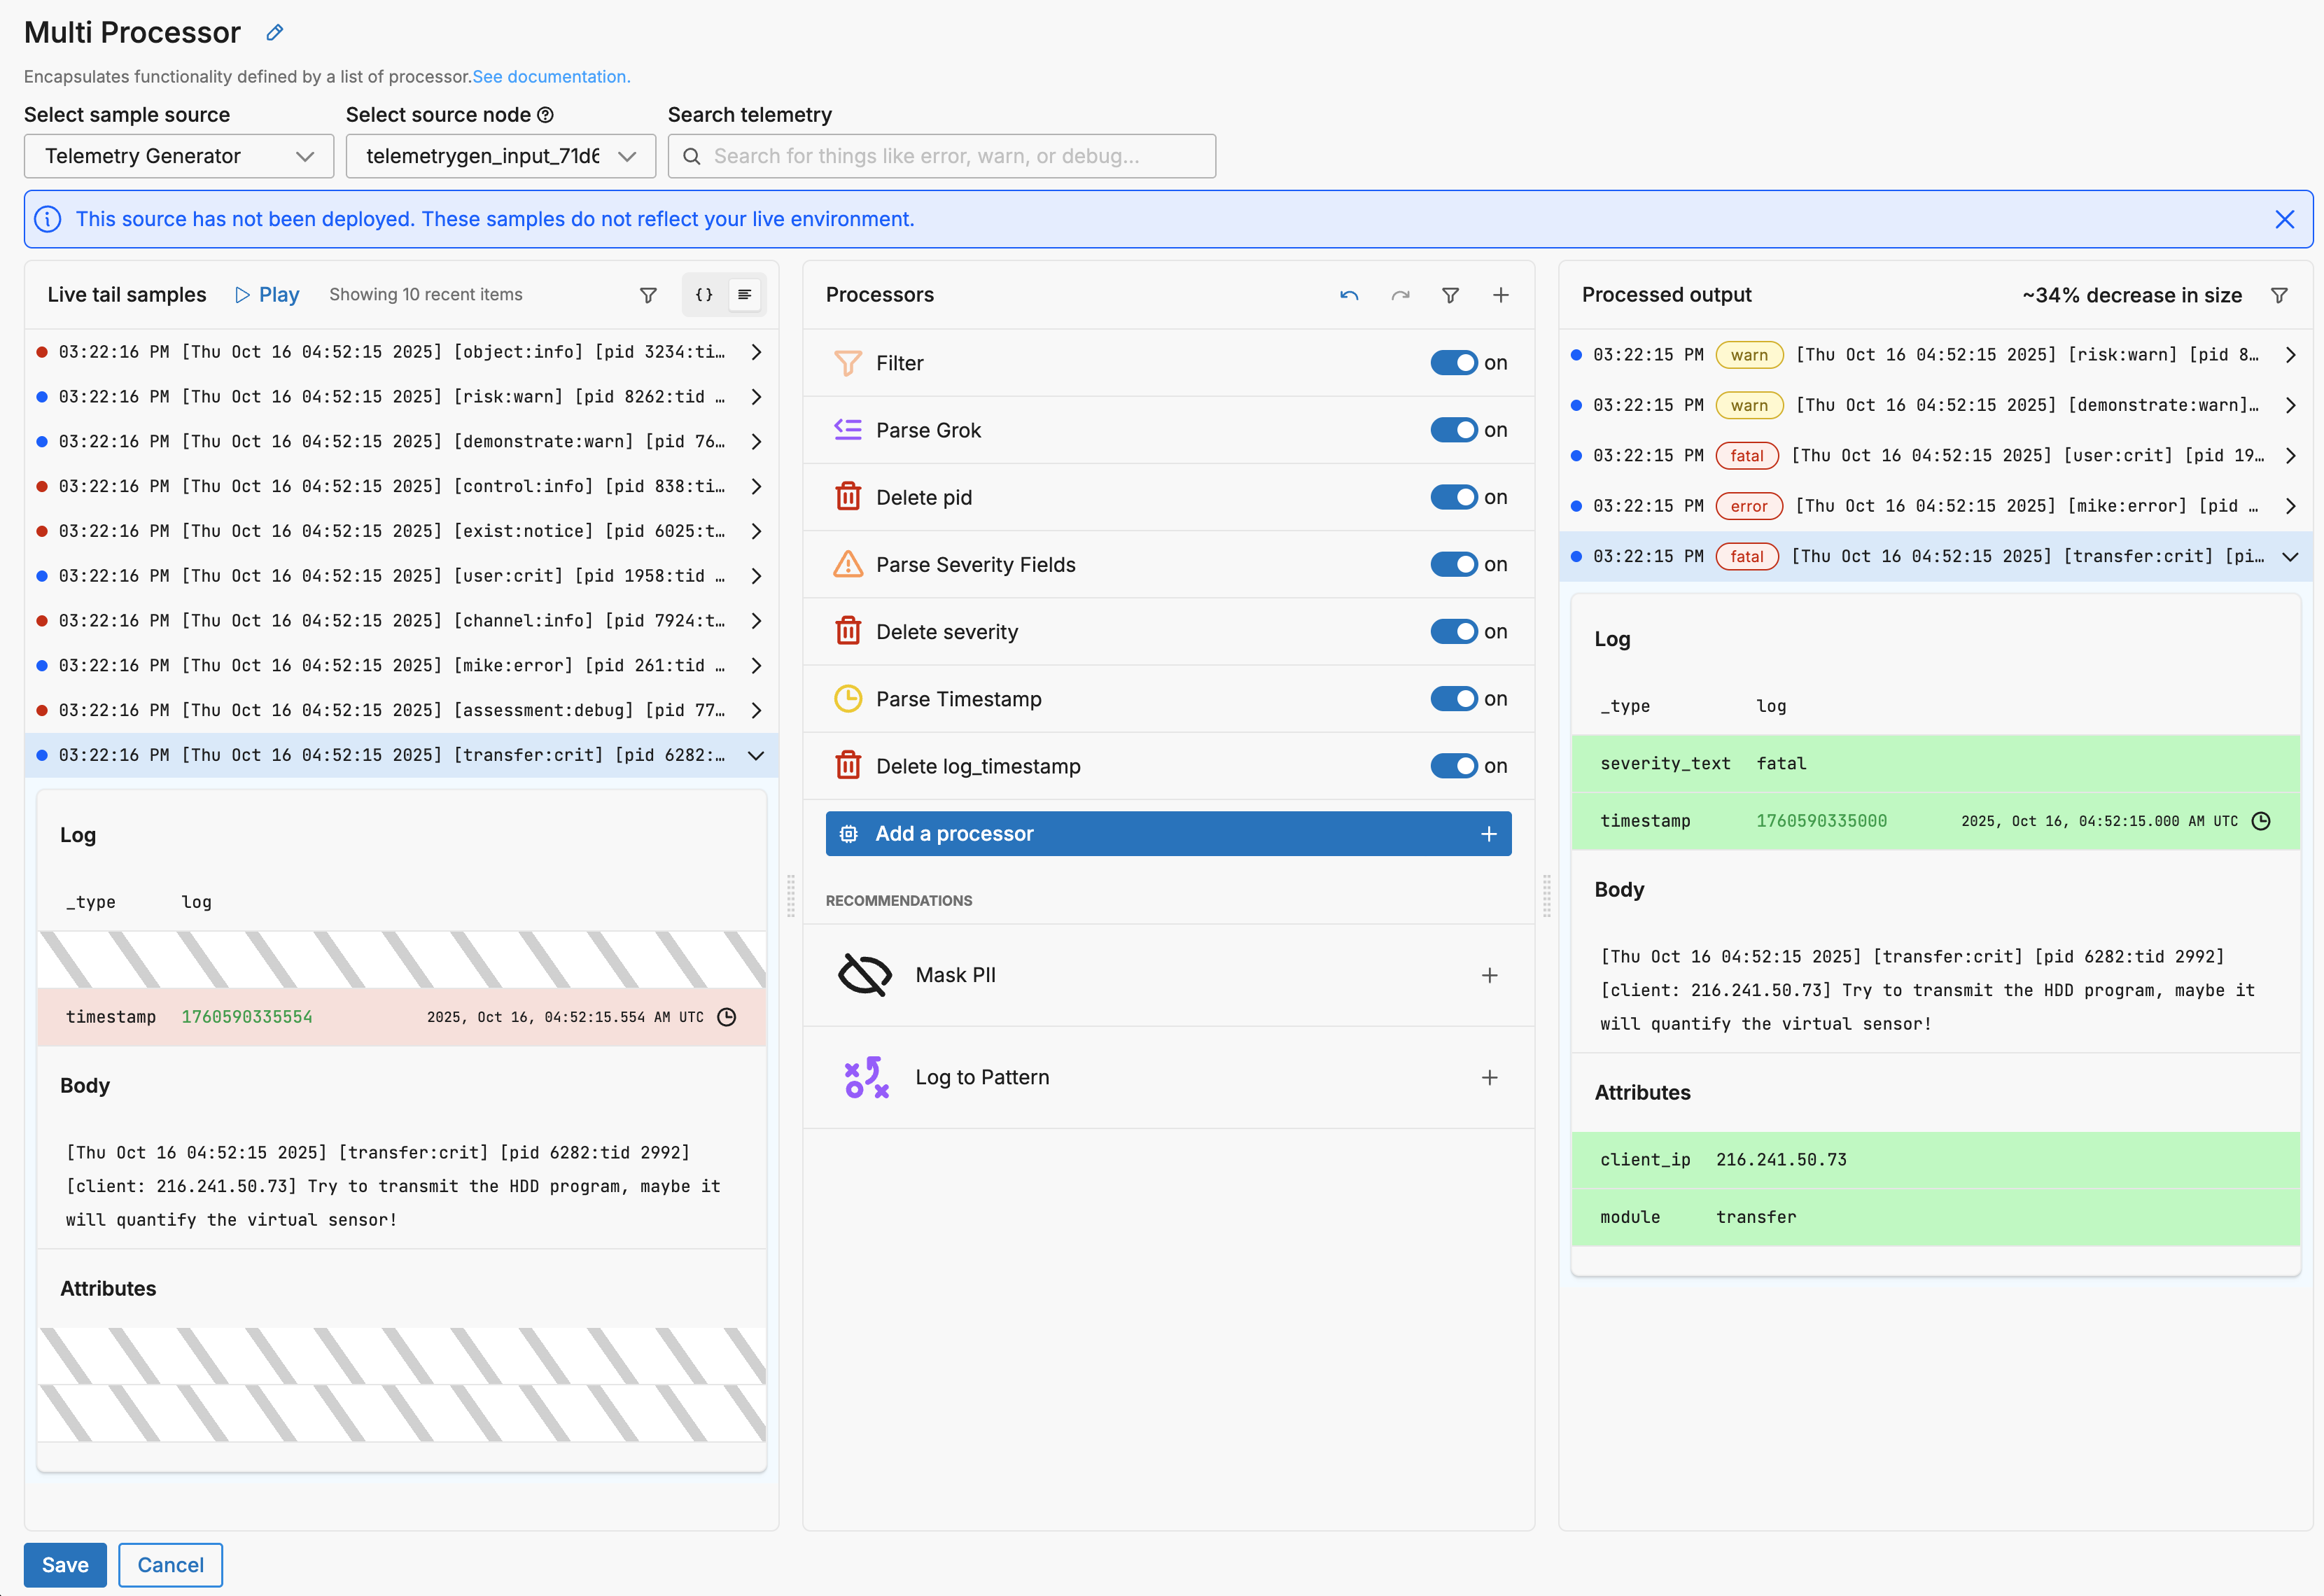Click the undo icon in the Processors panel
The image size is (2324, 1596).
[x=1349, y=295]
